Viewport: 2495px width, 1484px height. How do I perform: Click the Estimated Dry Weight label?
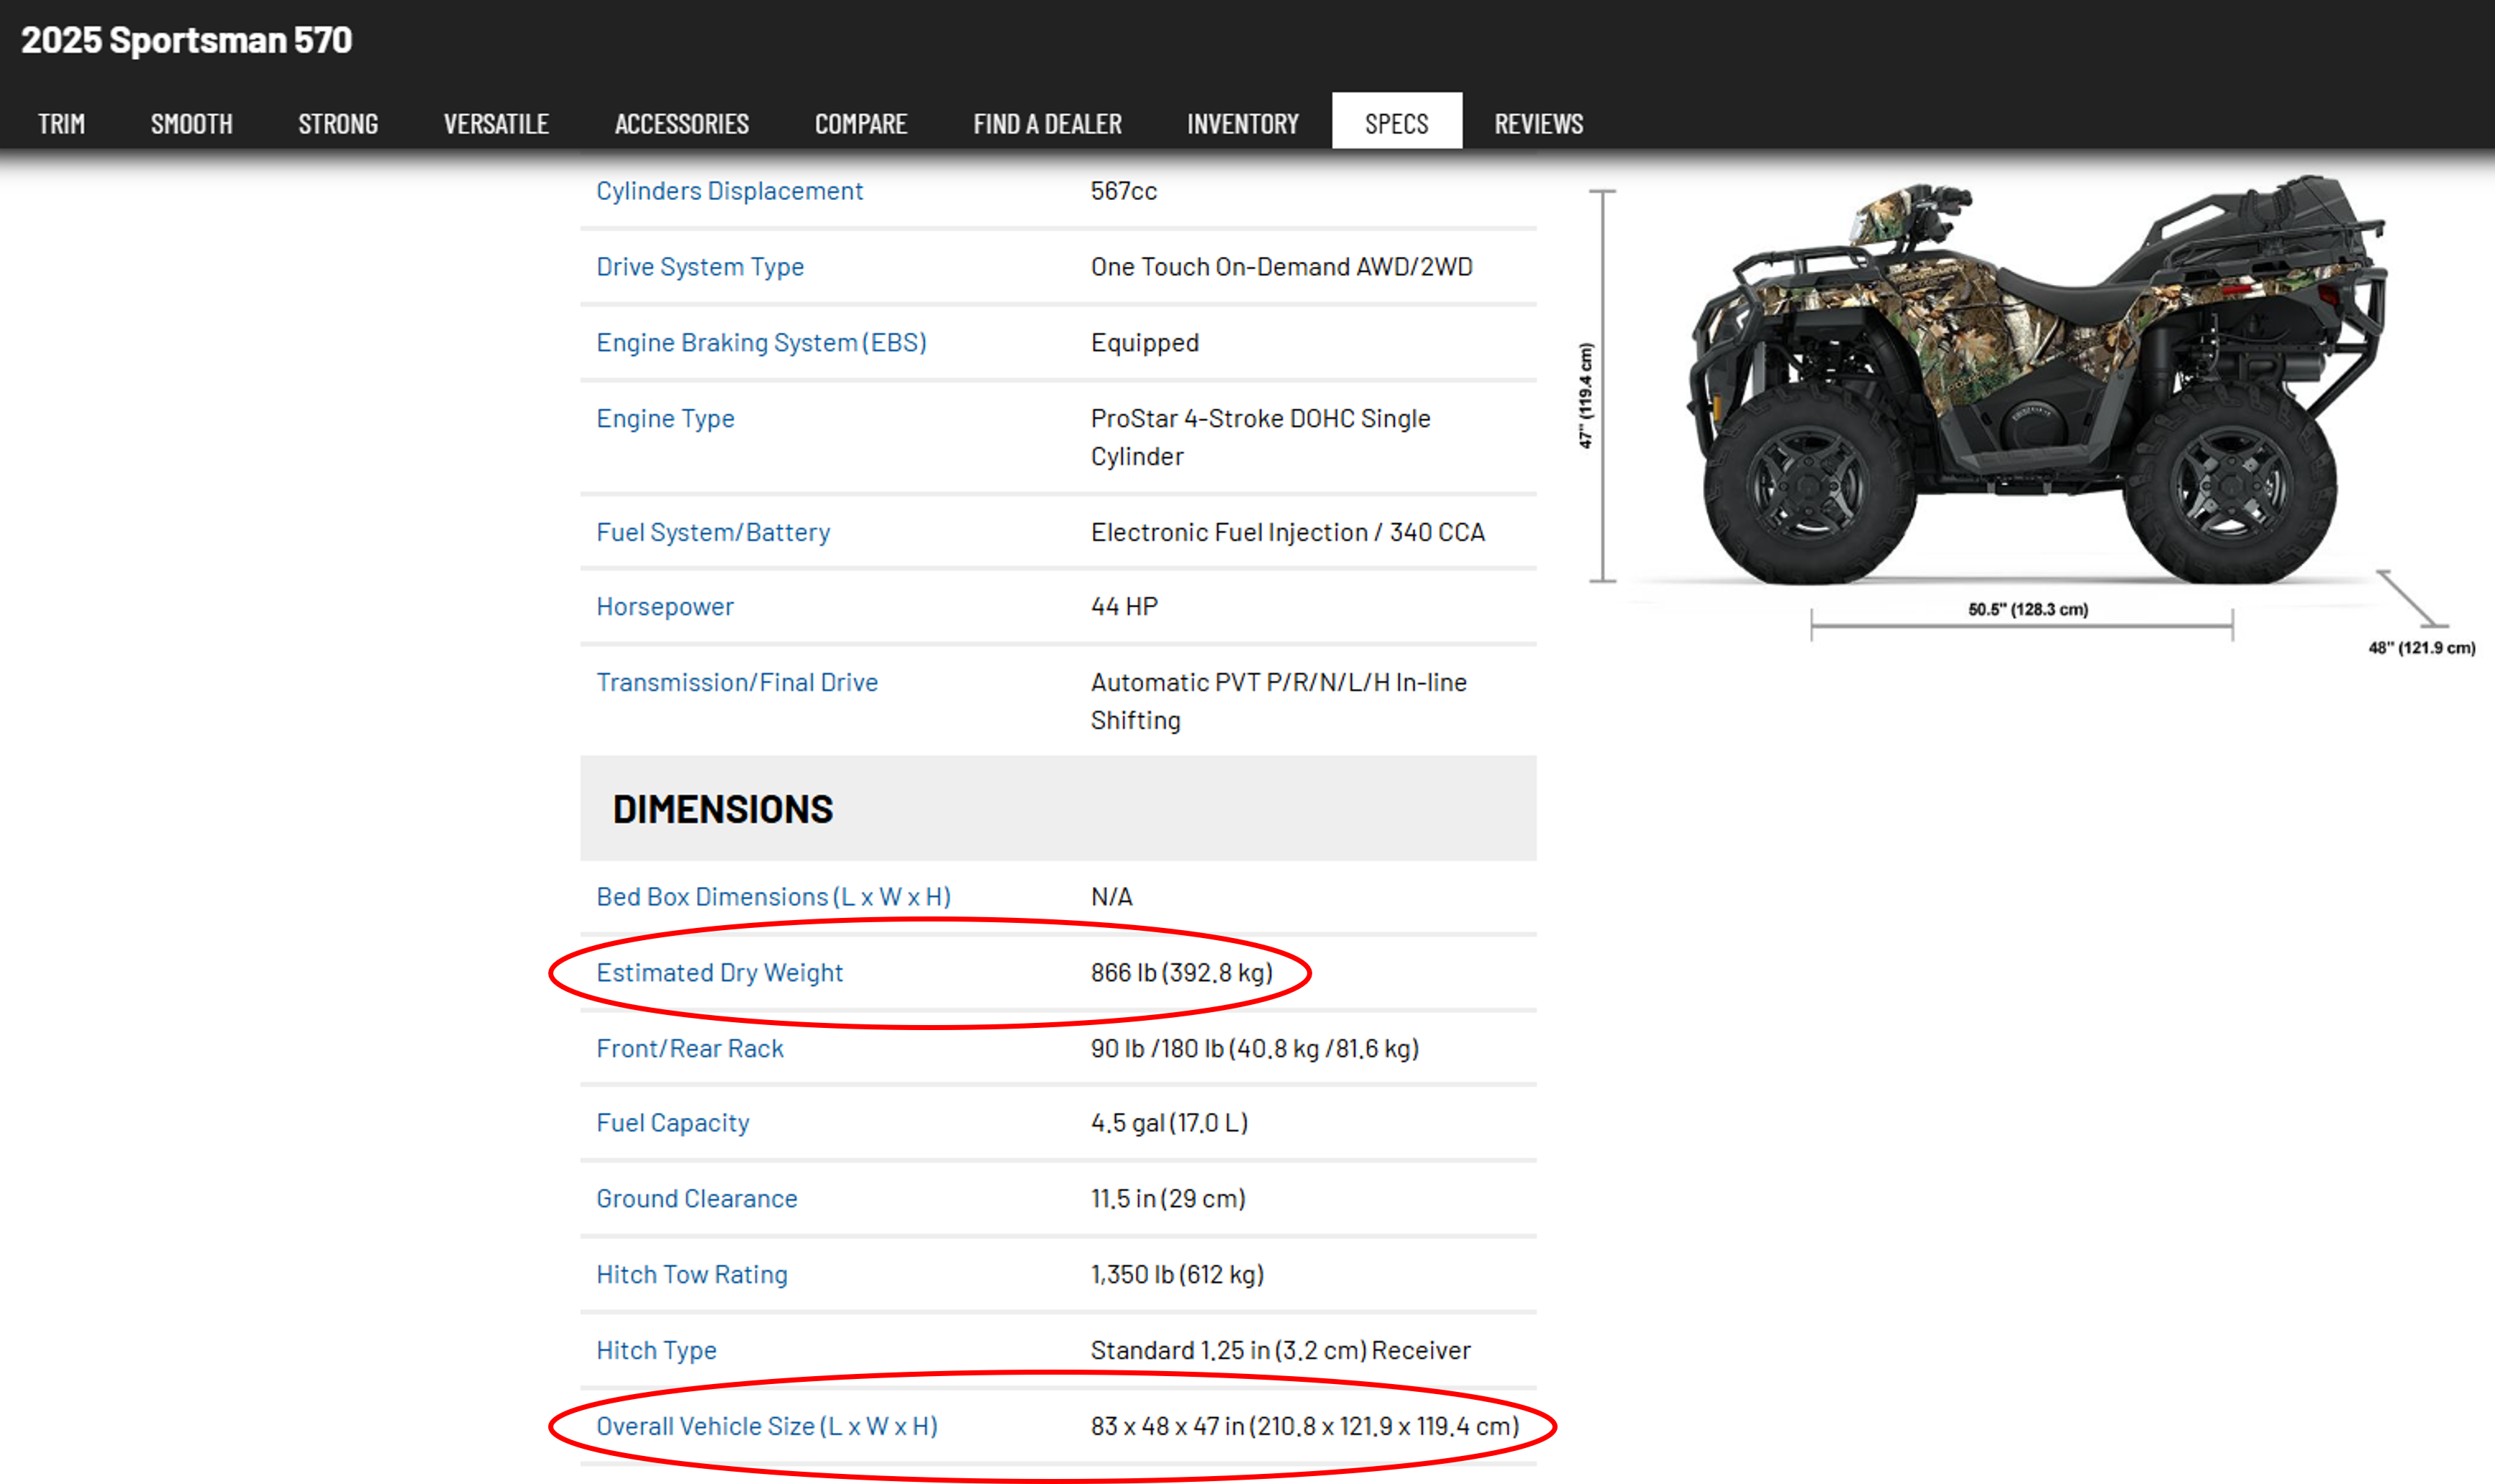(x=720, y=973)
